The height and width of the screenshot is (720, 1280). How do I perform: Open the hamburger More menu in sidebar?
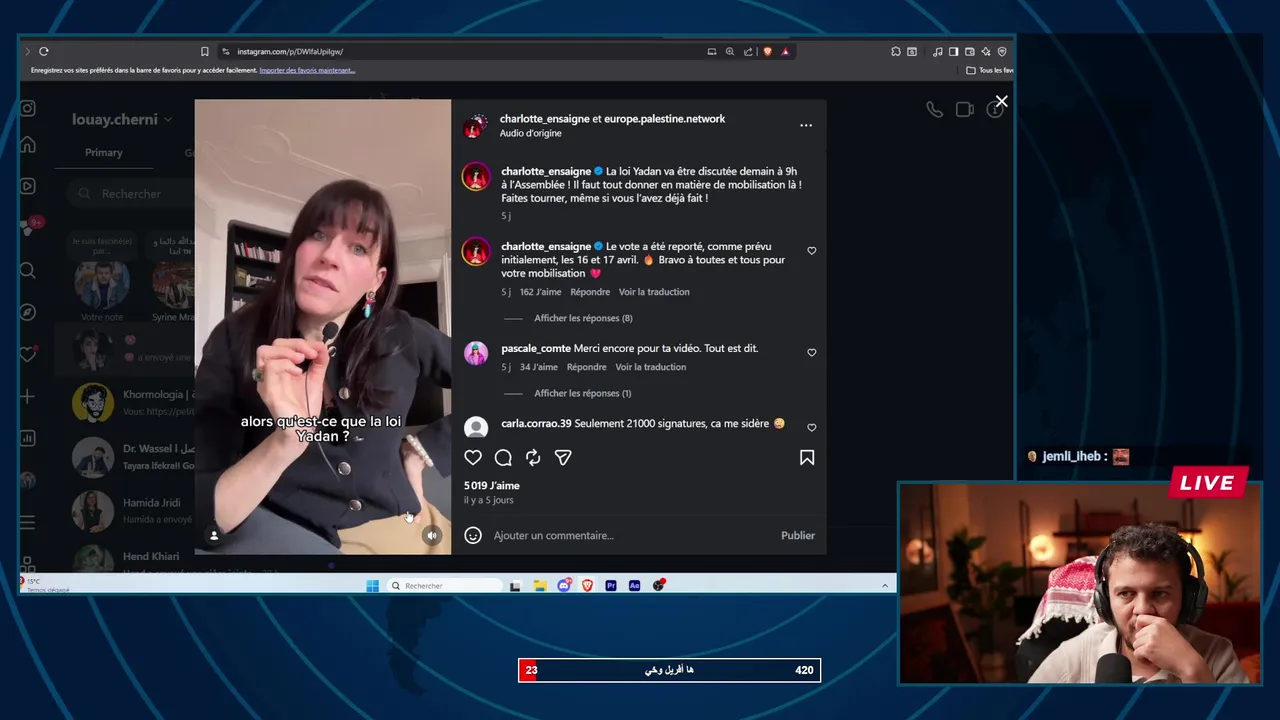point(28,522)
